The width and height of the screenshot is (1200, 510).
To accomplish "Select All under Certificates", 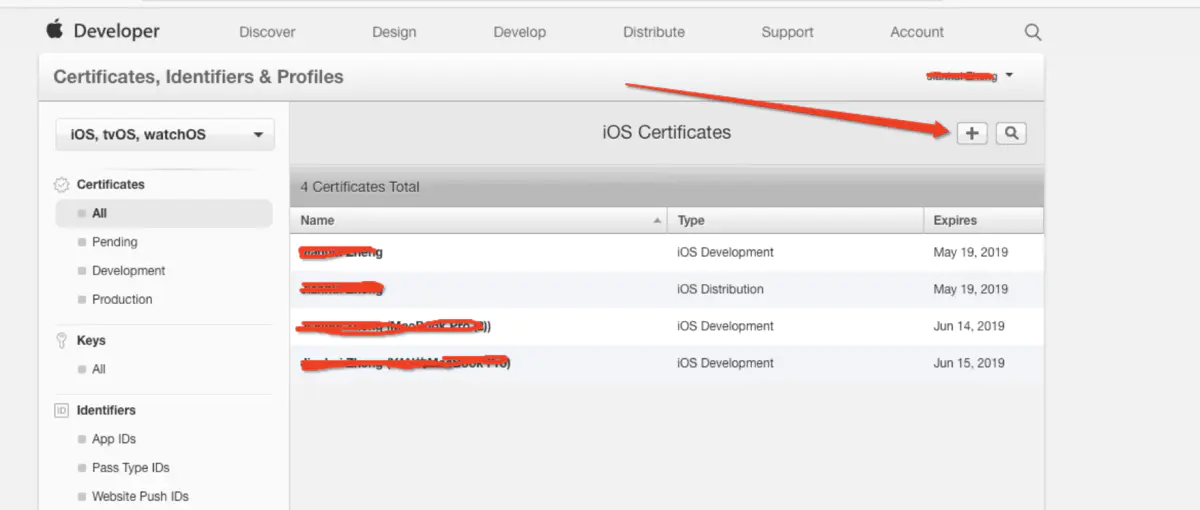I will click(x=165, y=213).
